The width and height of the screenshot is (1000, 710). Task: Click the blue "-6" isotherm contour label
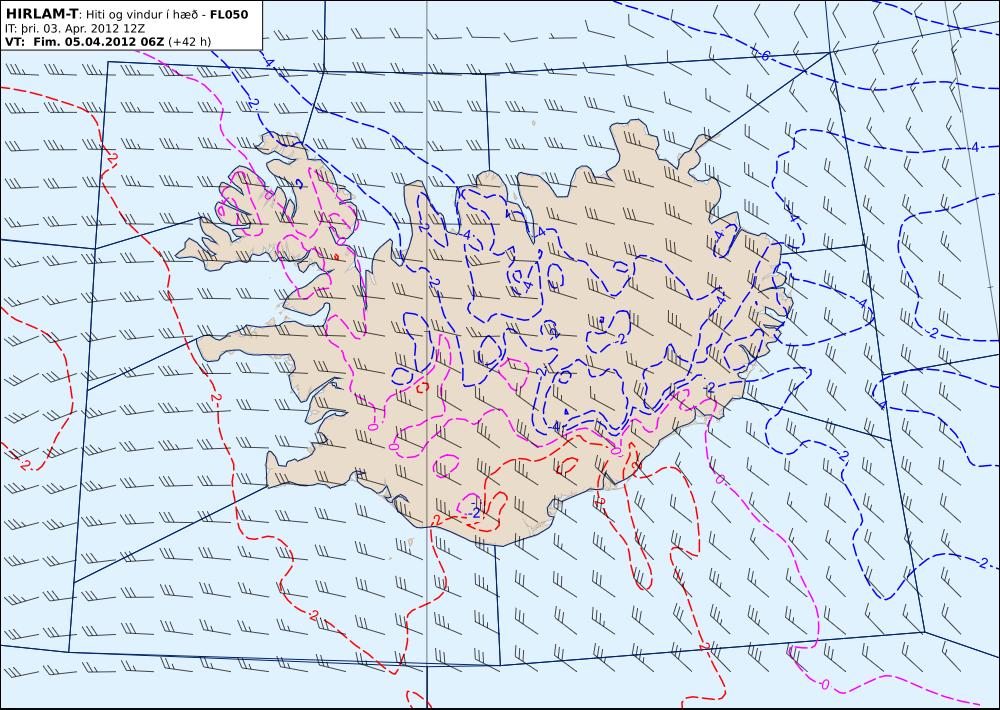[x=763, y=55]
